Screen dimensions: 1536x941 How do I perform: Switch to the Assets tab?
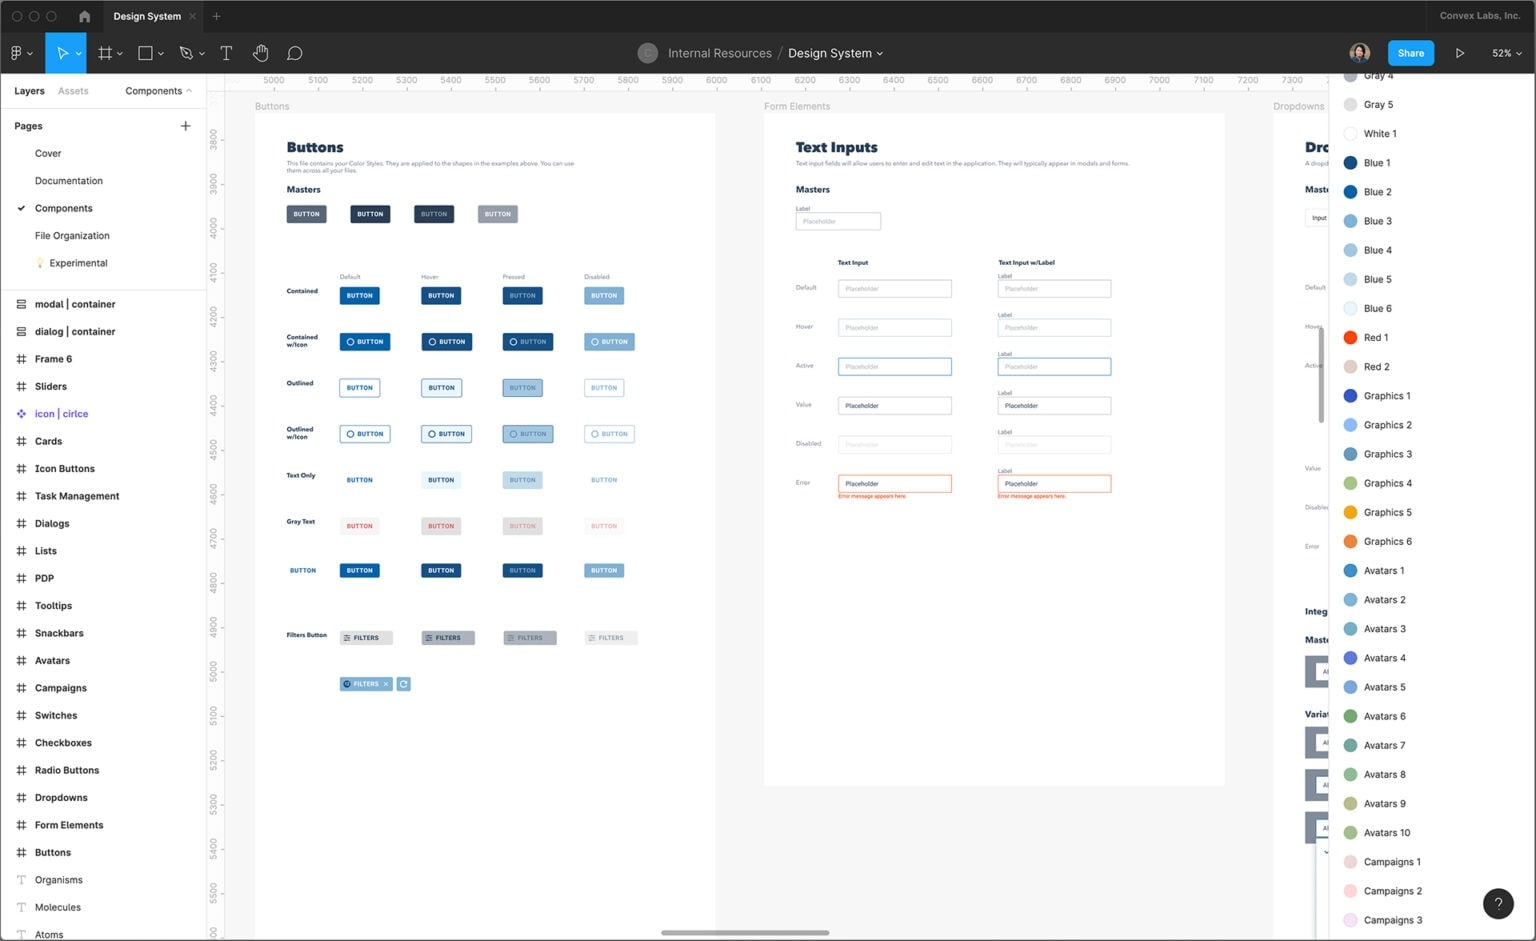(x=73, y=91)
